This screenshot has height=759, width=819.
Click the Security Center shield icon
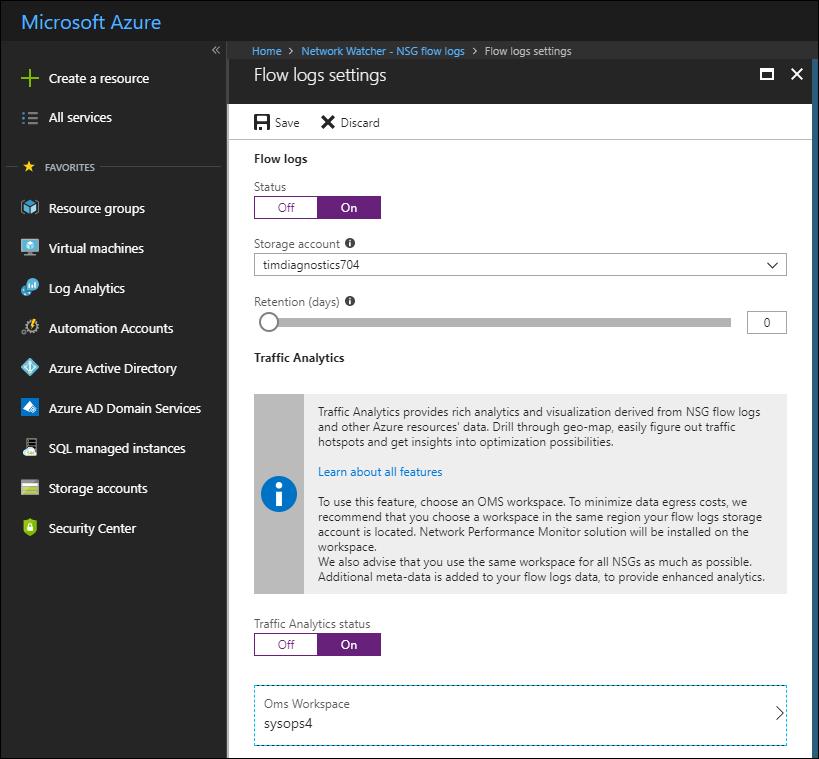tap(30, 528)
